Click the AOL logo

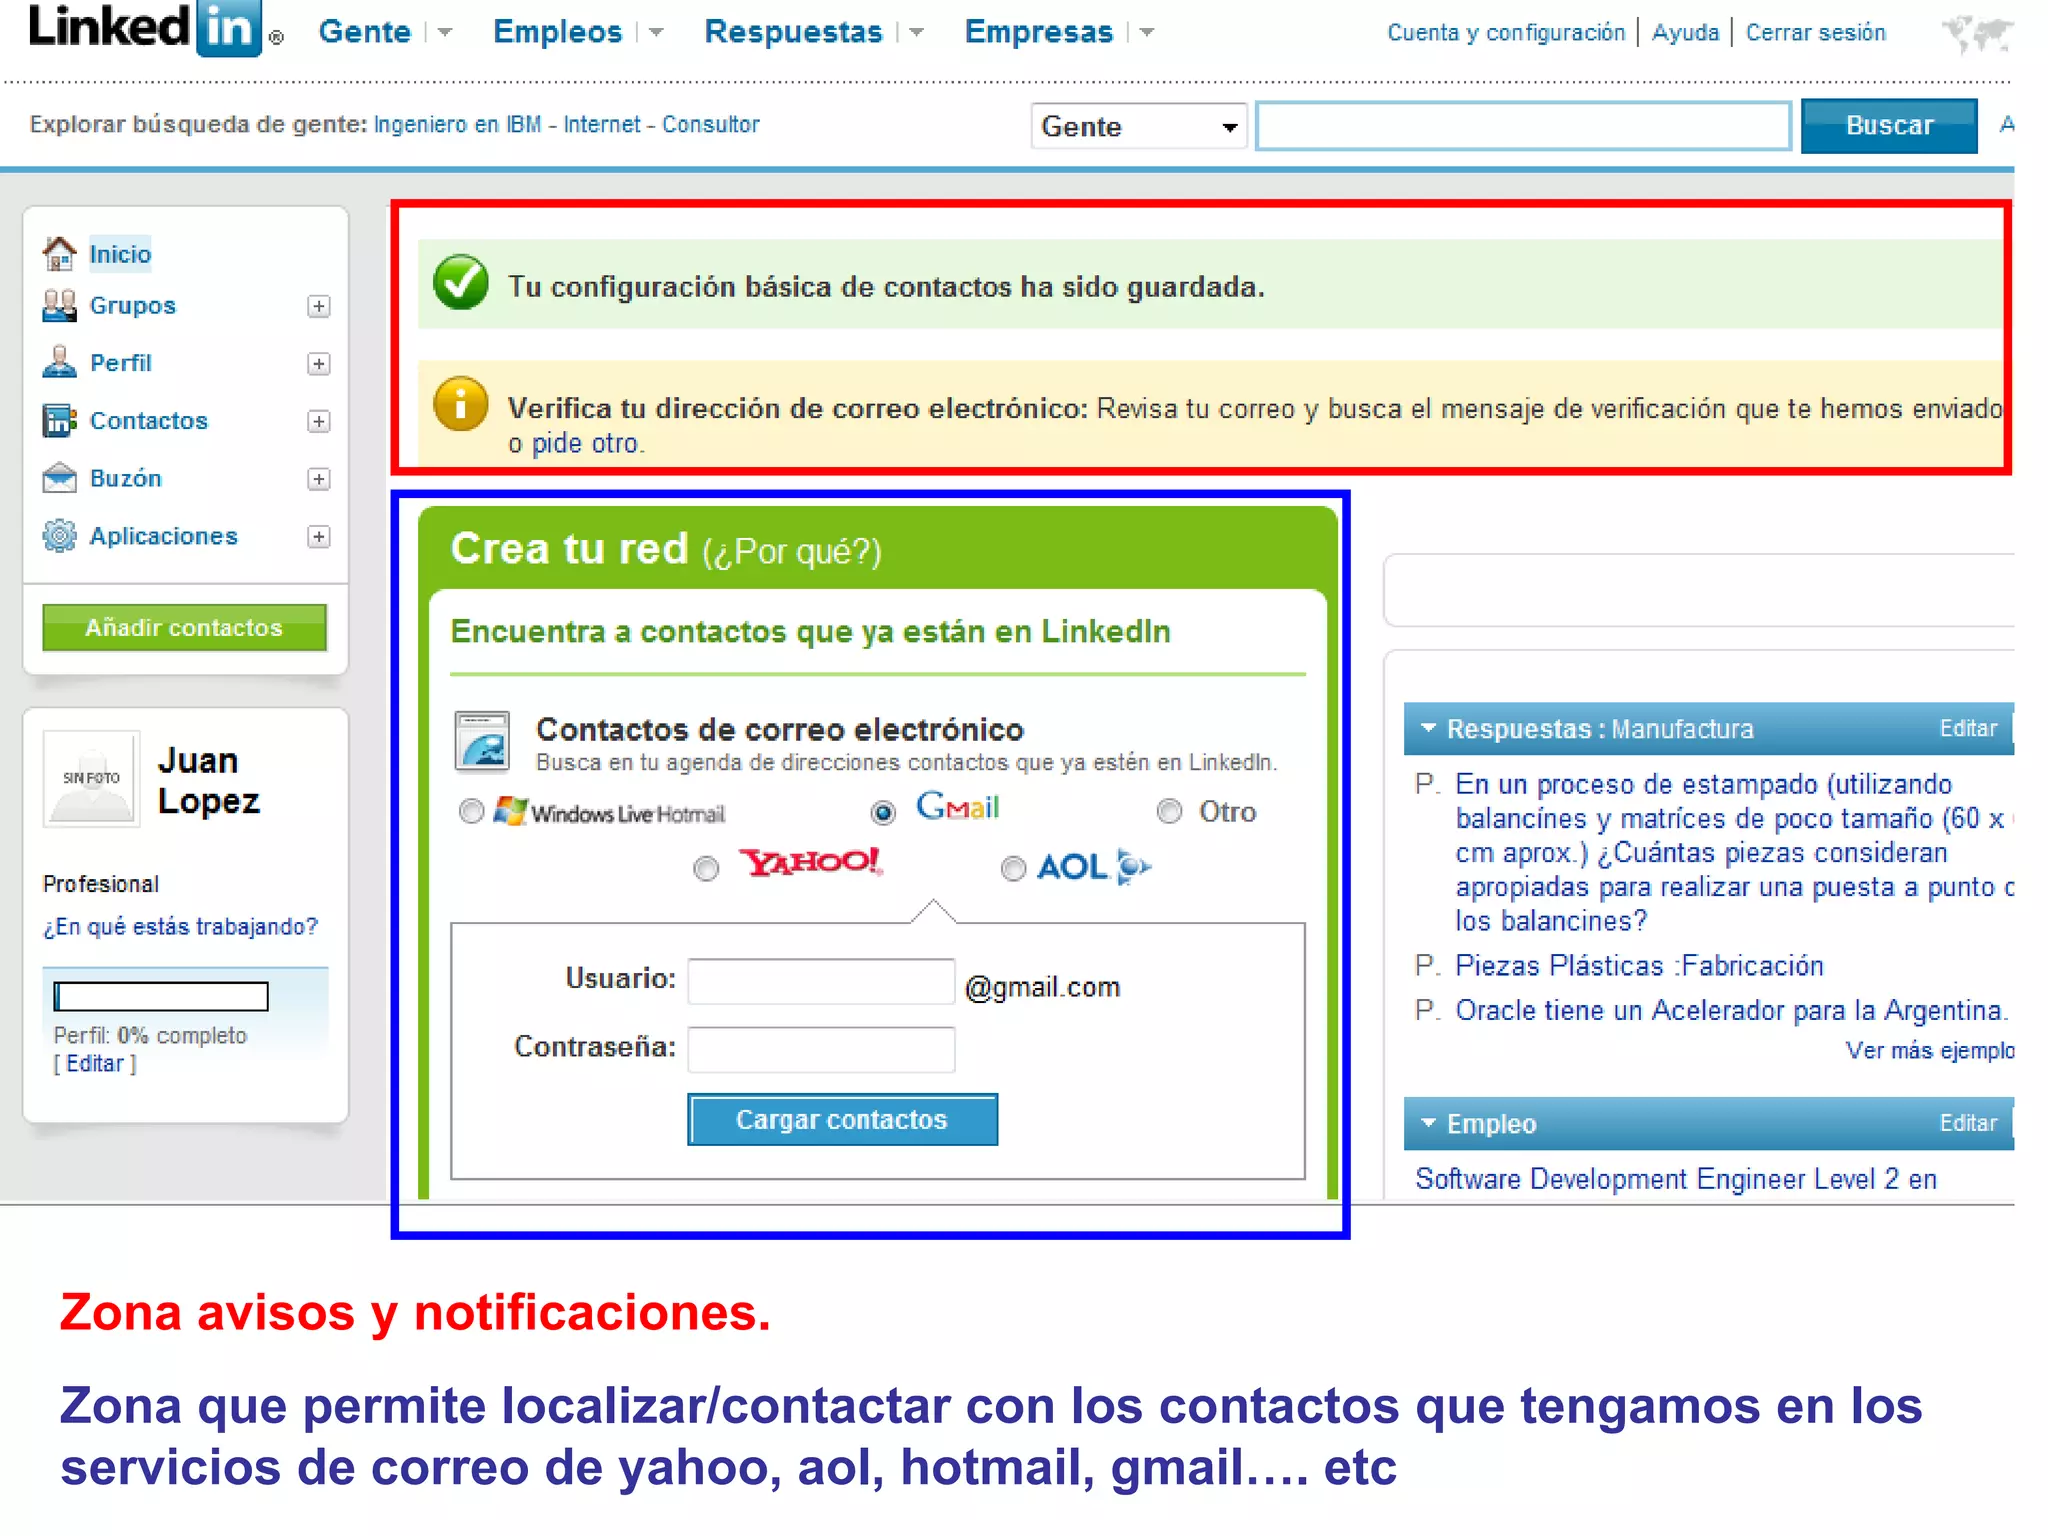[1094, 866]
